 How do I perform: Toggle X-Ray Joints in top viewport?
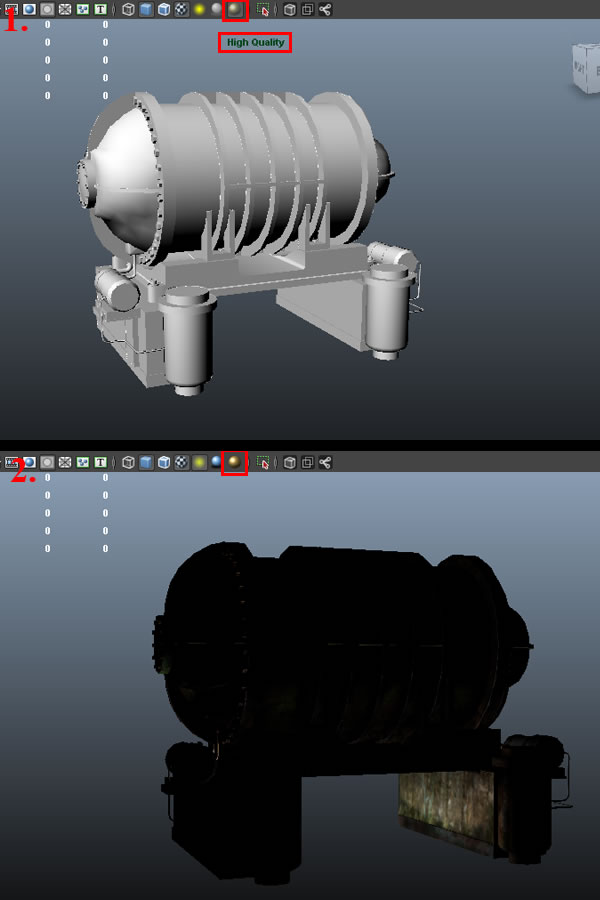pyautogui.click(x=326, y=9)
